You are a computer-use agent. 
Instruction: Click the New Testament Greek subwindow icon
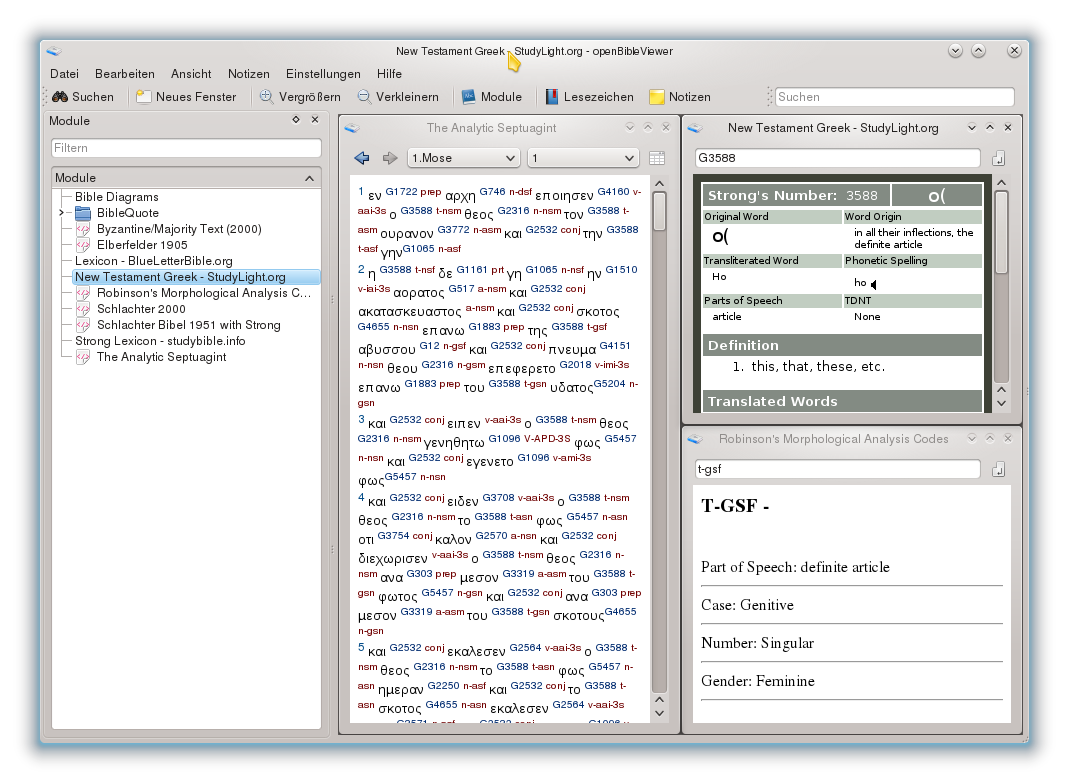click(x=695, y=128)
